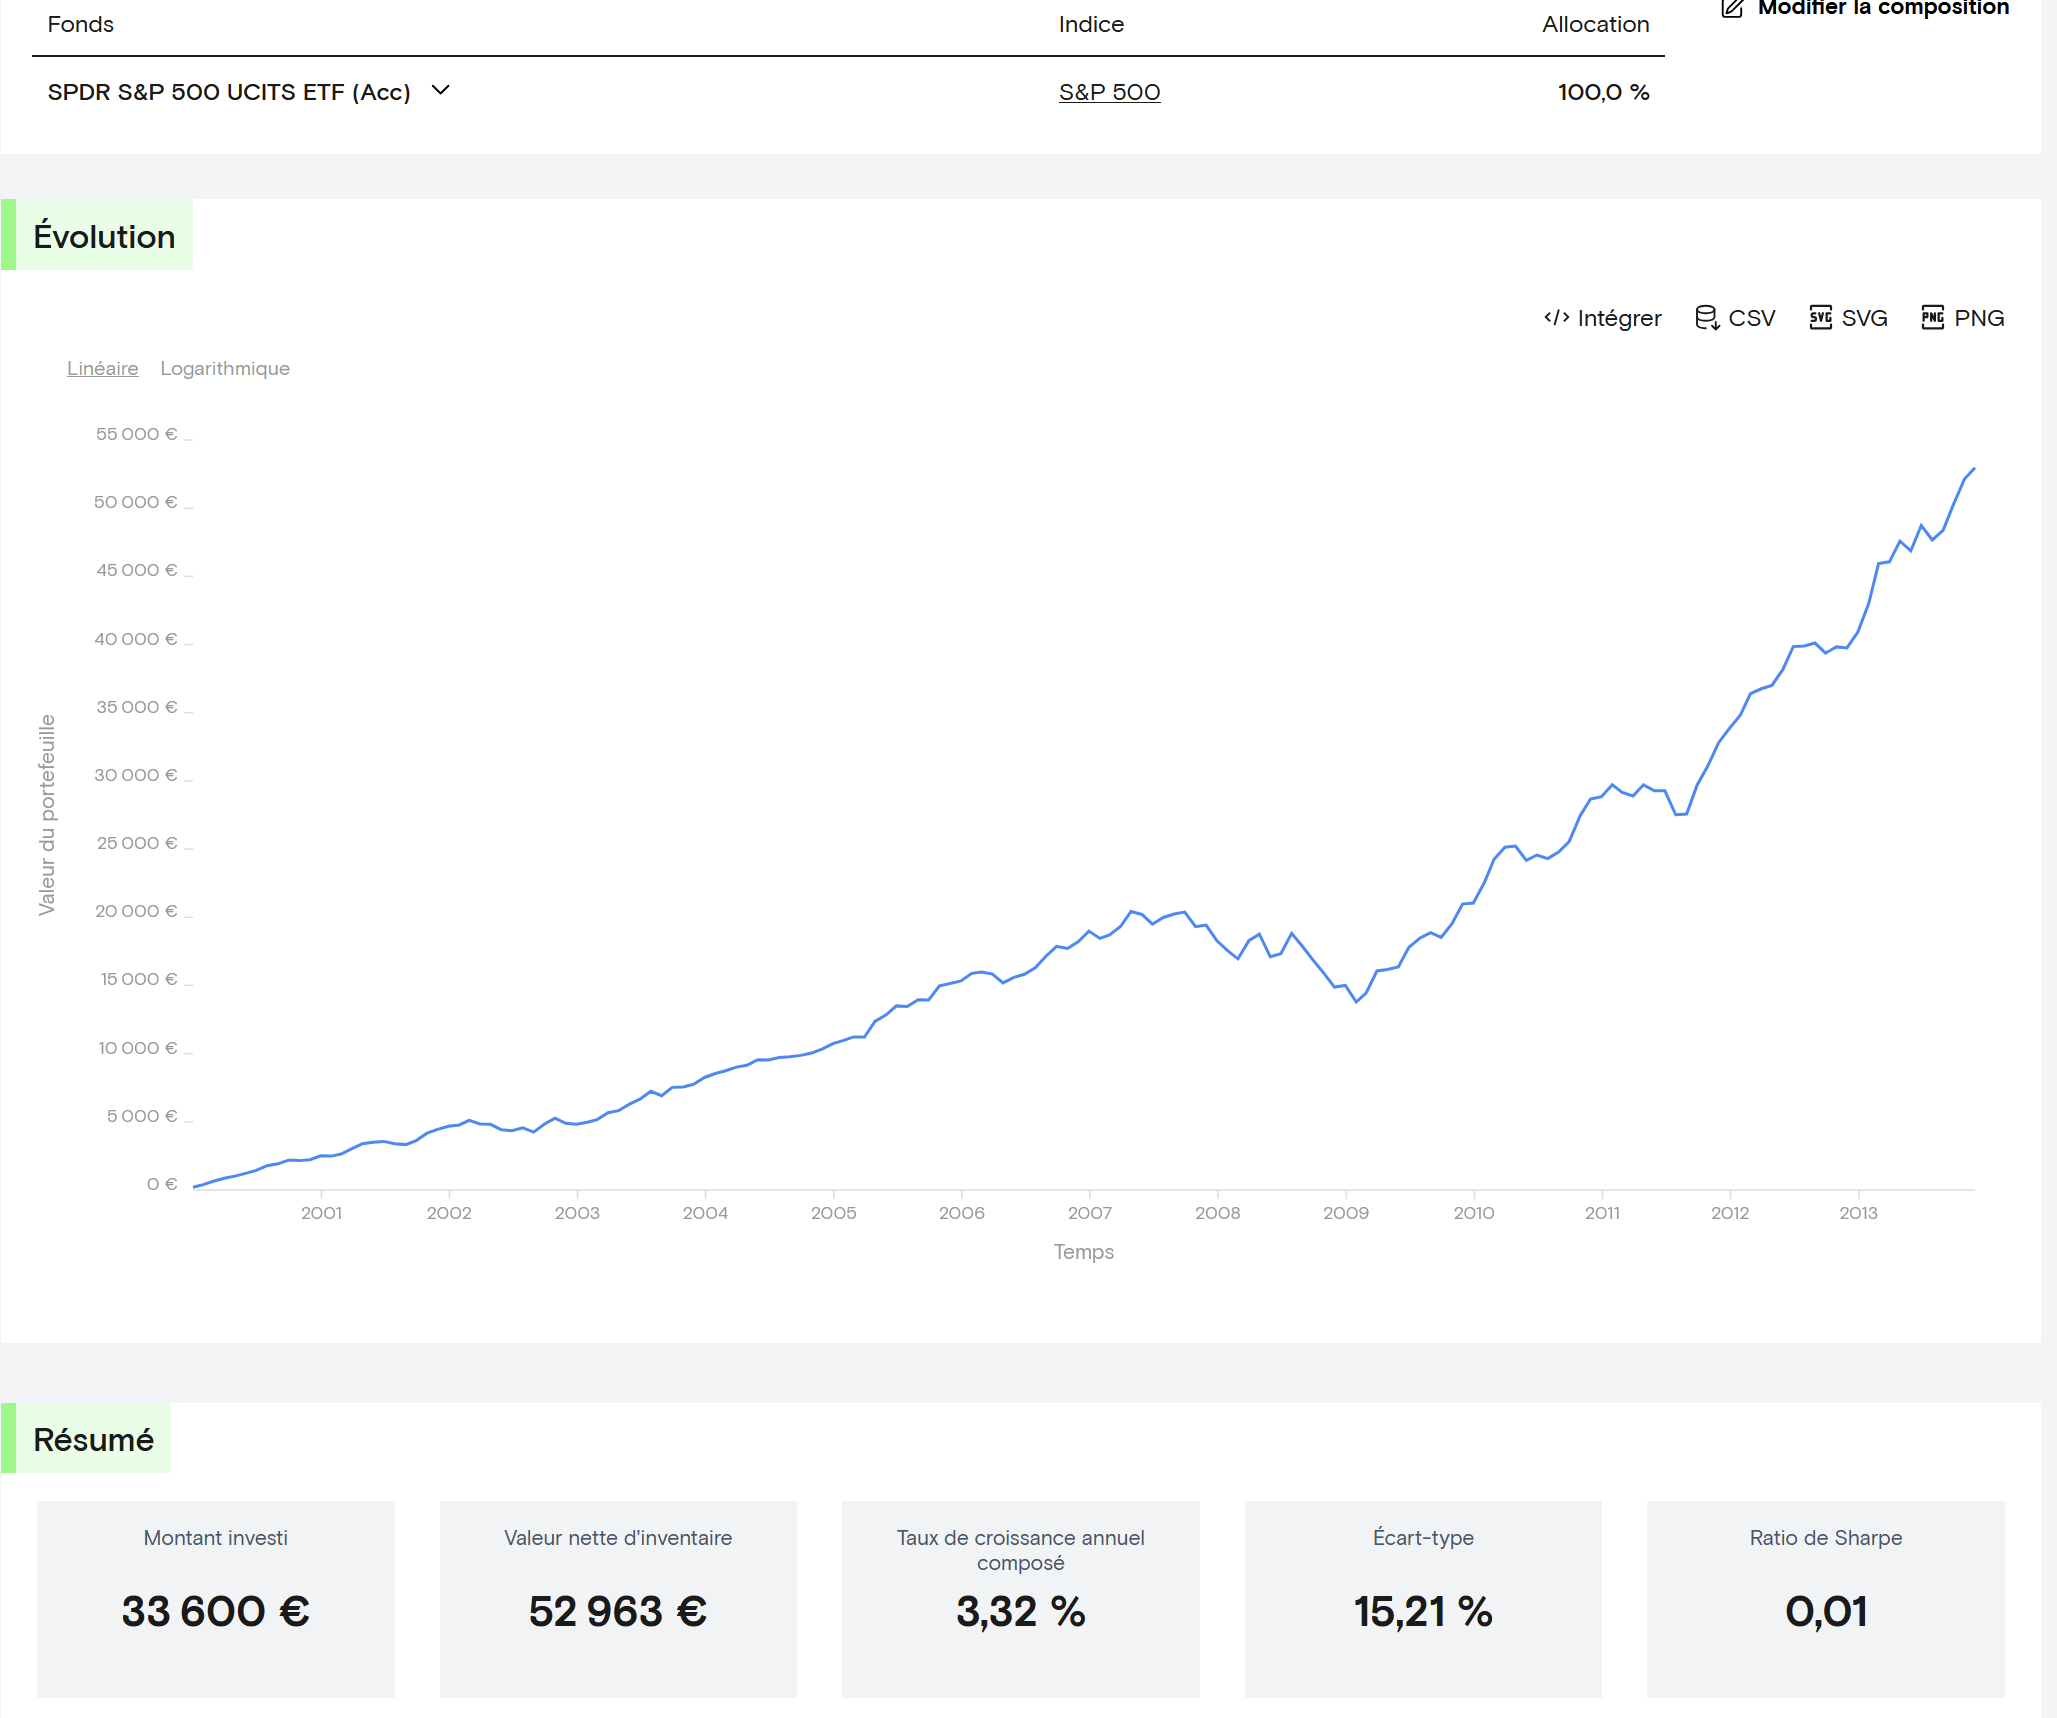Click the 2009 tick on time axis
Screen dimensions: 2057x1718
[1345, 1212]
